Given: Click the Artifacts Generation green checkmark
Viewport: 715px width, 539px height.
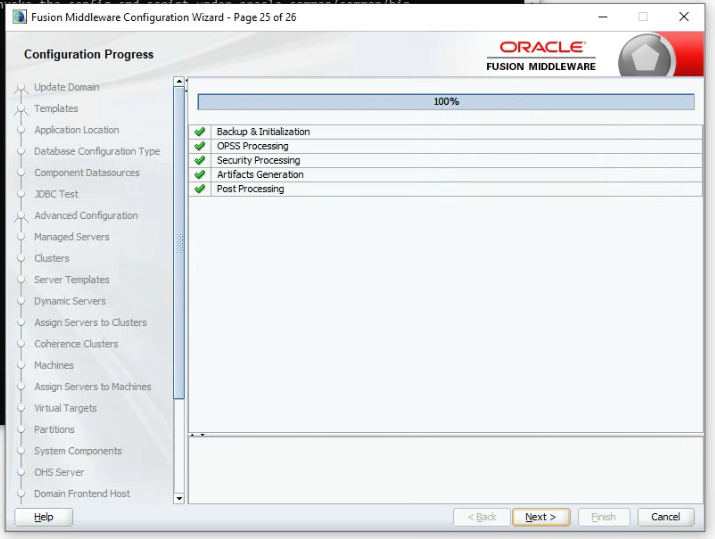Looking at the screenshot, I should pyautogui.click(x=200, y=174).
